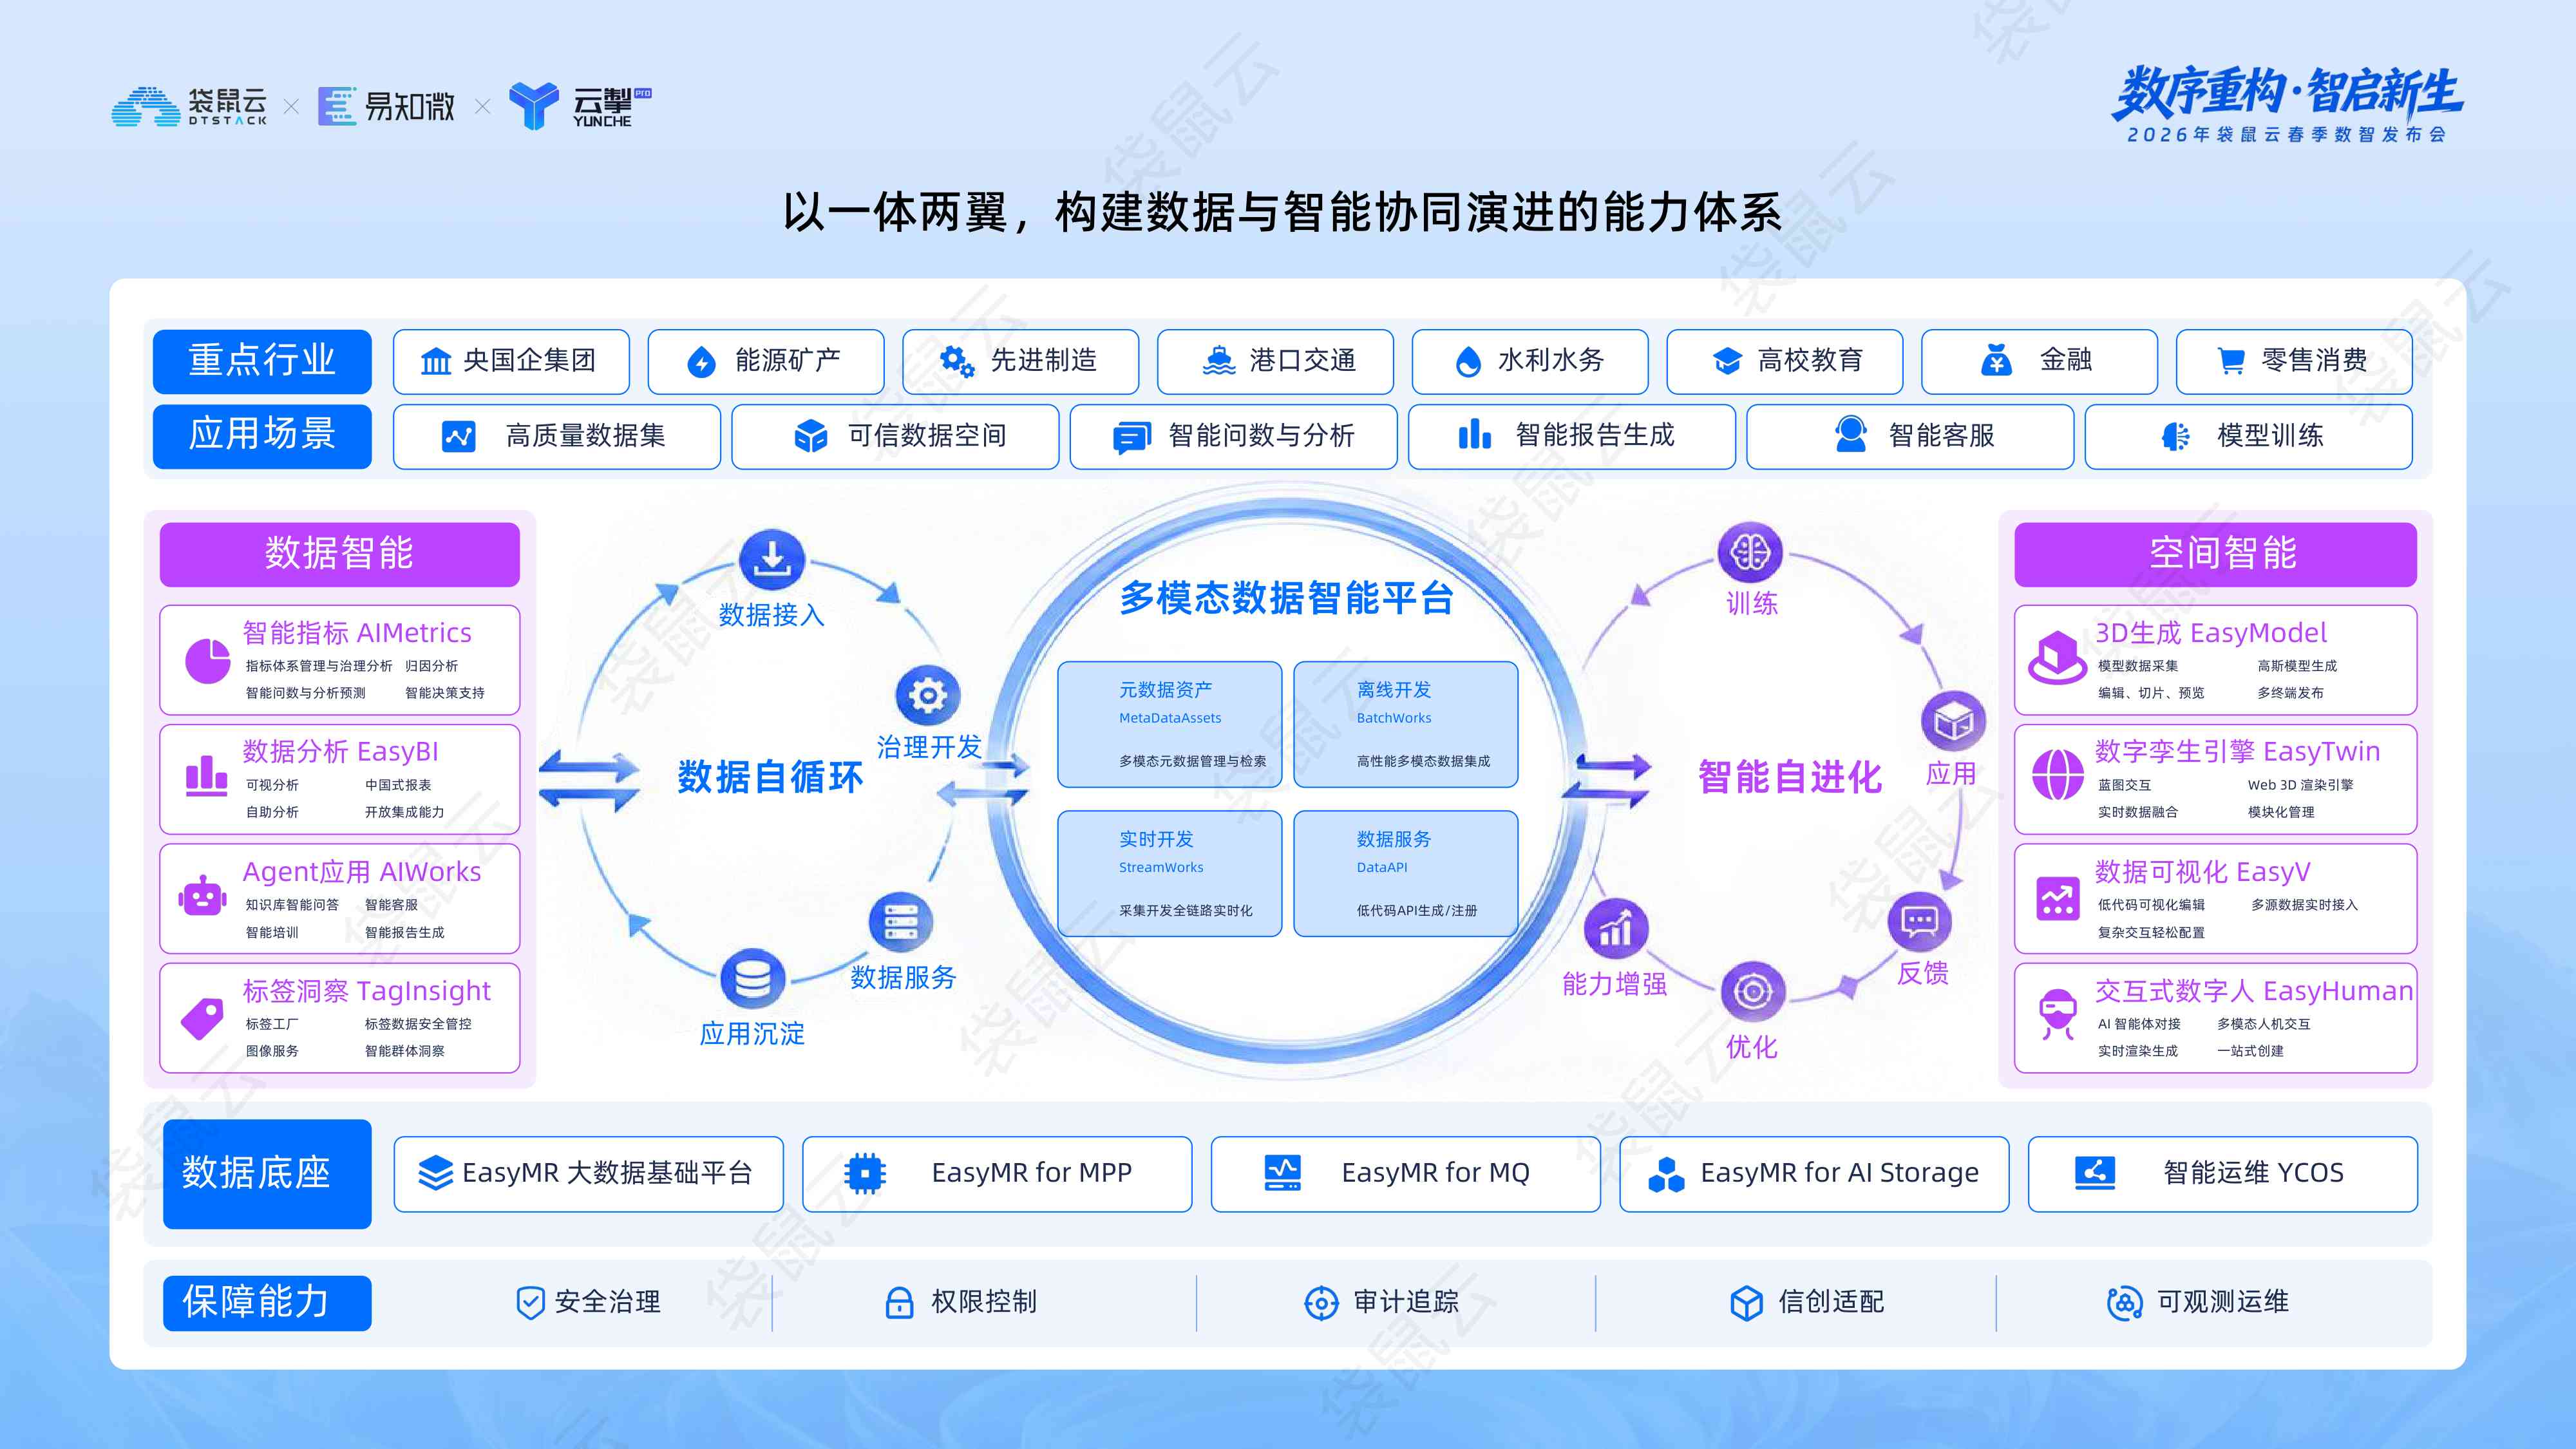The width and height of the screenshot is (2576, 1449).
Task: Click the EasyMR for AI Storage icon
Action: point(1666,1174)
